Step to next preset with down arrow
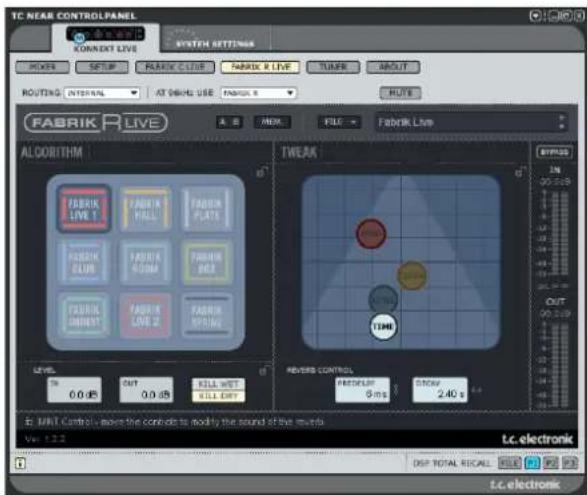The height and width of the screenshot is (495, 587). [x=561, y=127]
